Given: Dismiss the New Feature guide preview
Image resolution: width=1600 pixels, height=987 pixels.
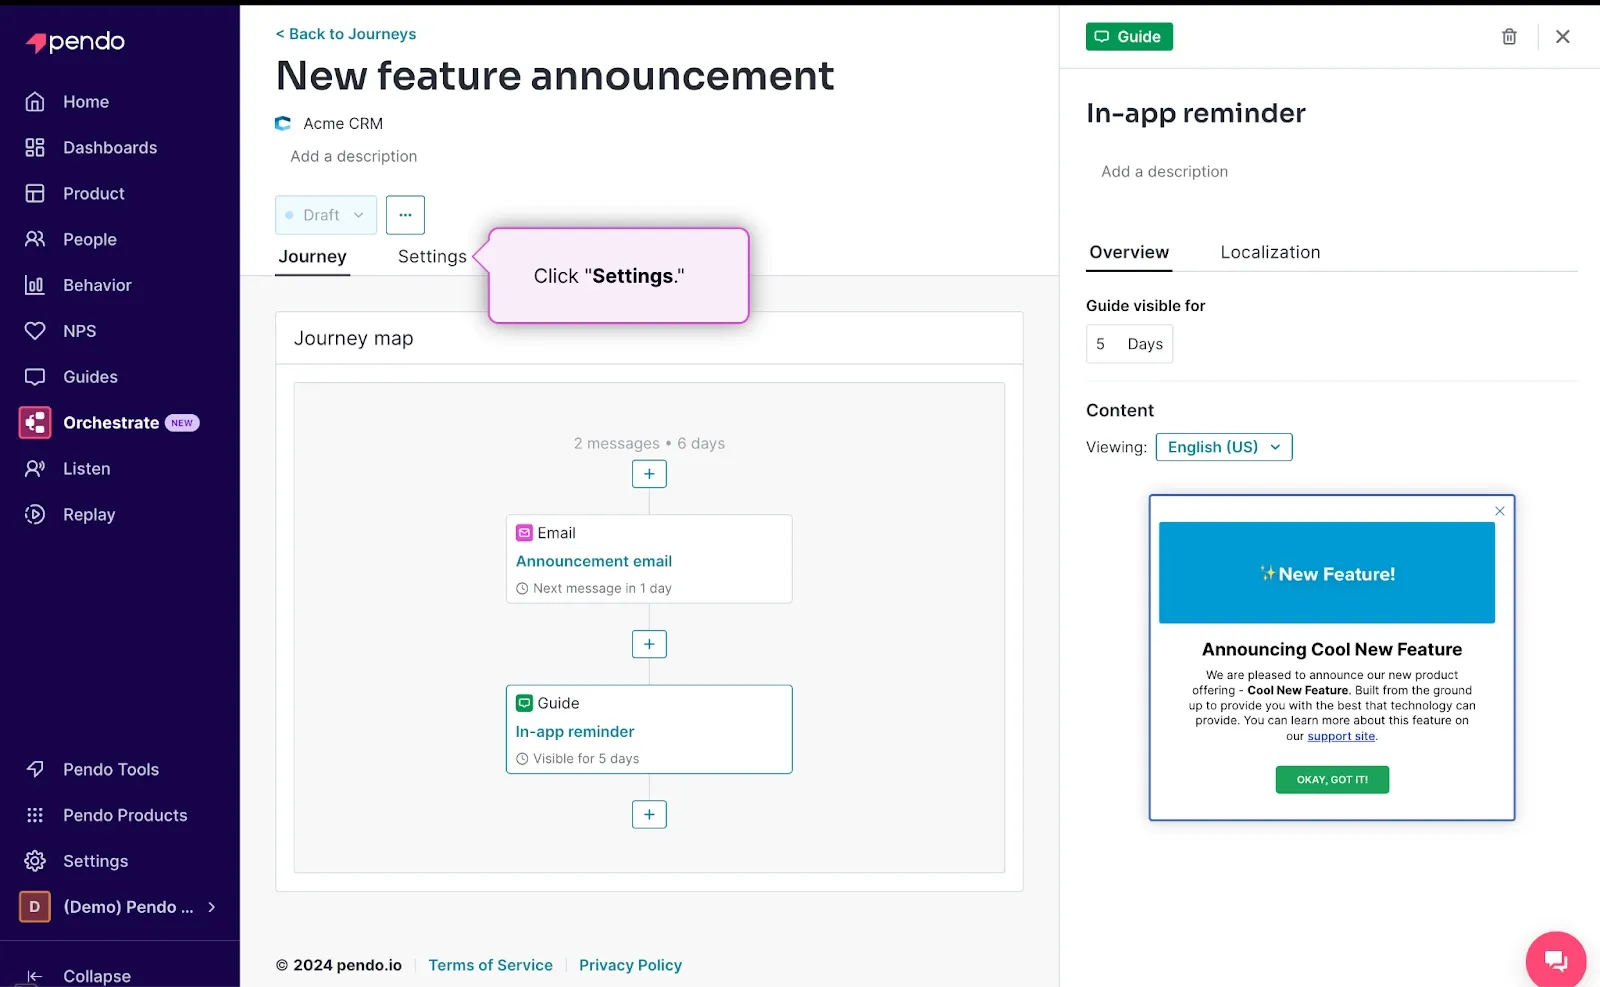Looking at the screenshot, I should pos(1500,511).
